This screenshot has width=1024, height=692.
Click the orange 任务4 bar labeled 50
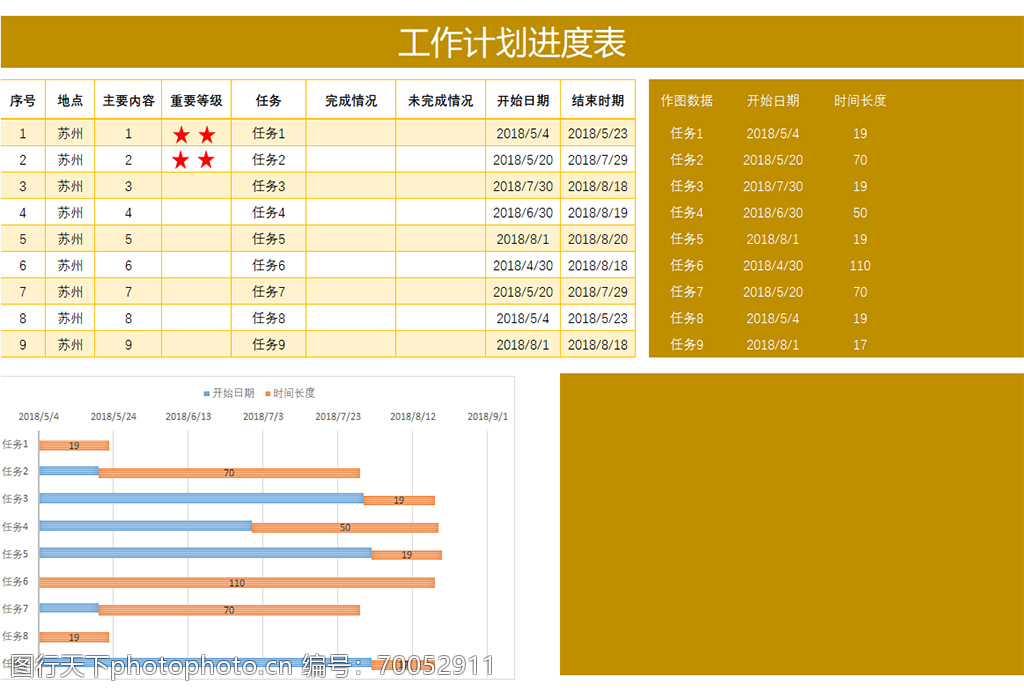(x=345, y=527)
